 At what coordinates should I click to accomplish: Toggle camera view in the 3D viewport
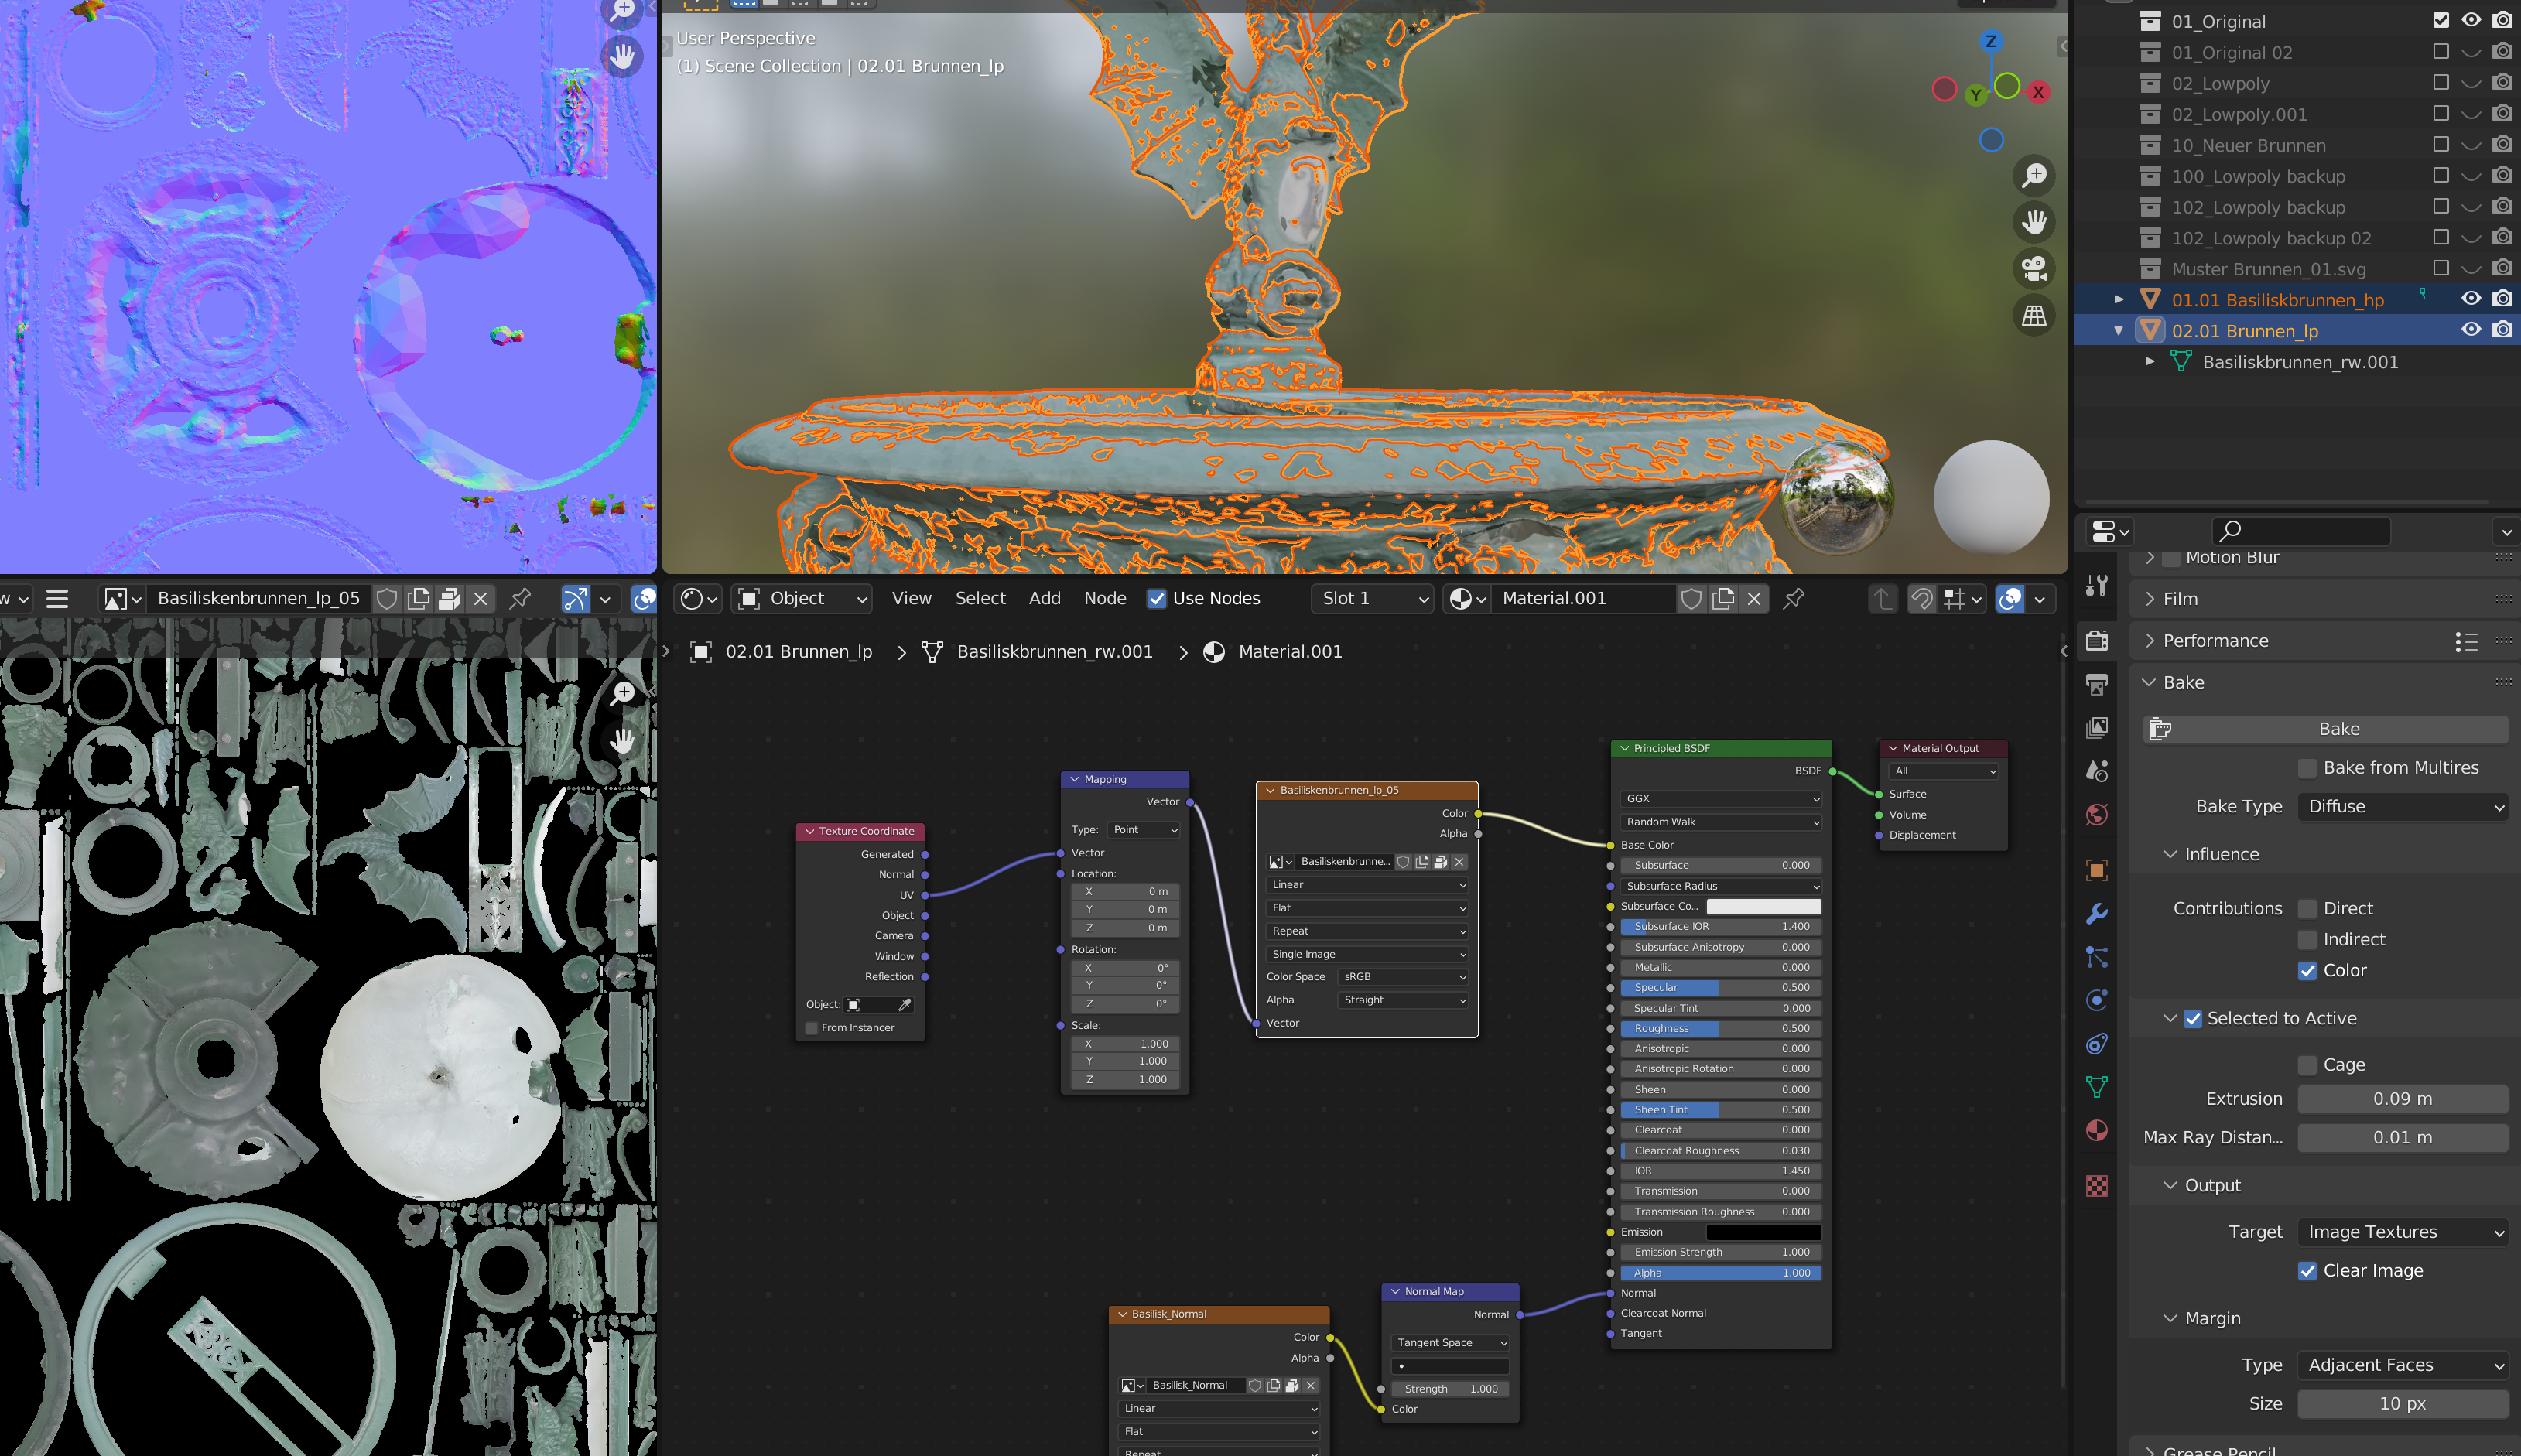tap(2034, 268)
